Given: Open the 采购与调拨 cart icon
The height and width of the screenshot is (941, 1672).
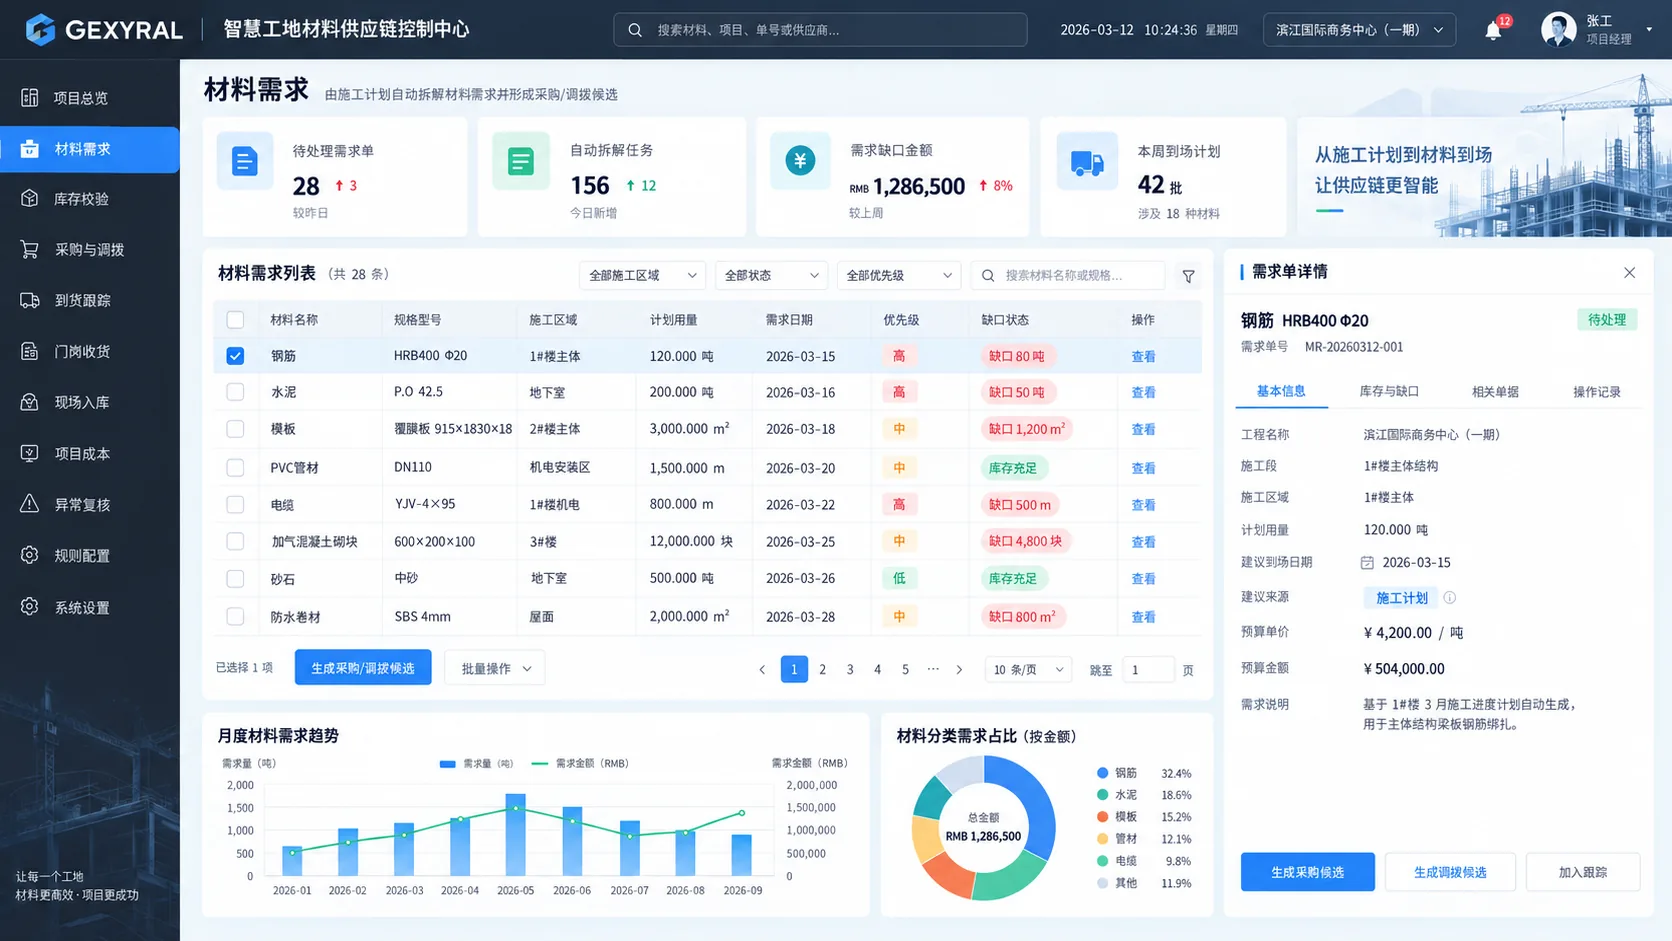Looking at the screenshot, I should (30, 249).
